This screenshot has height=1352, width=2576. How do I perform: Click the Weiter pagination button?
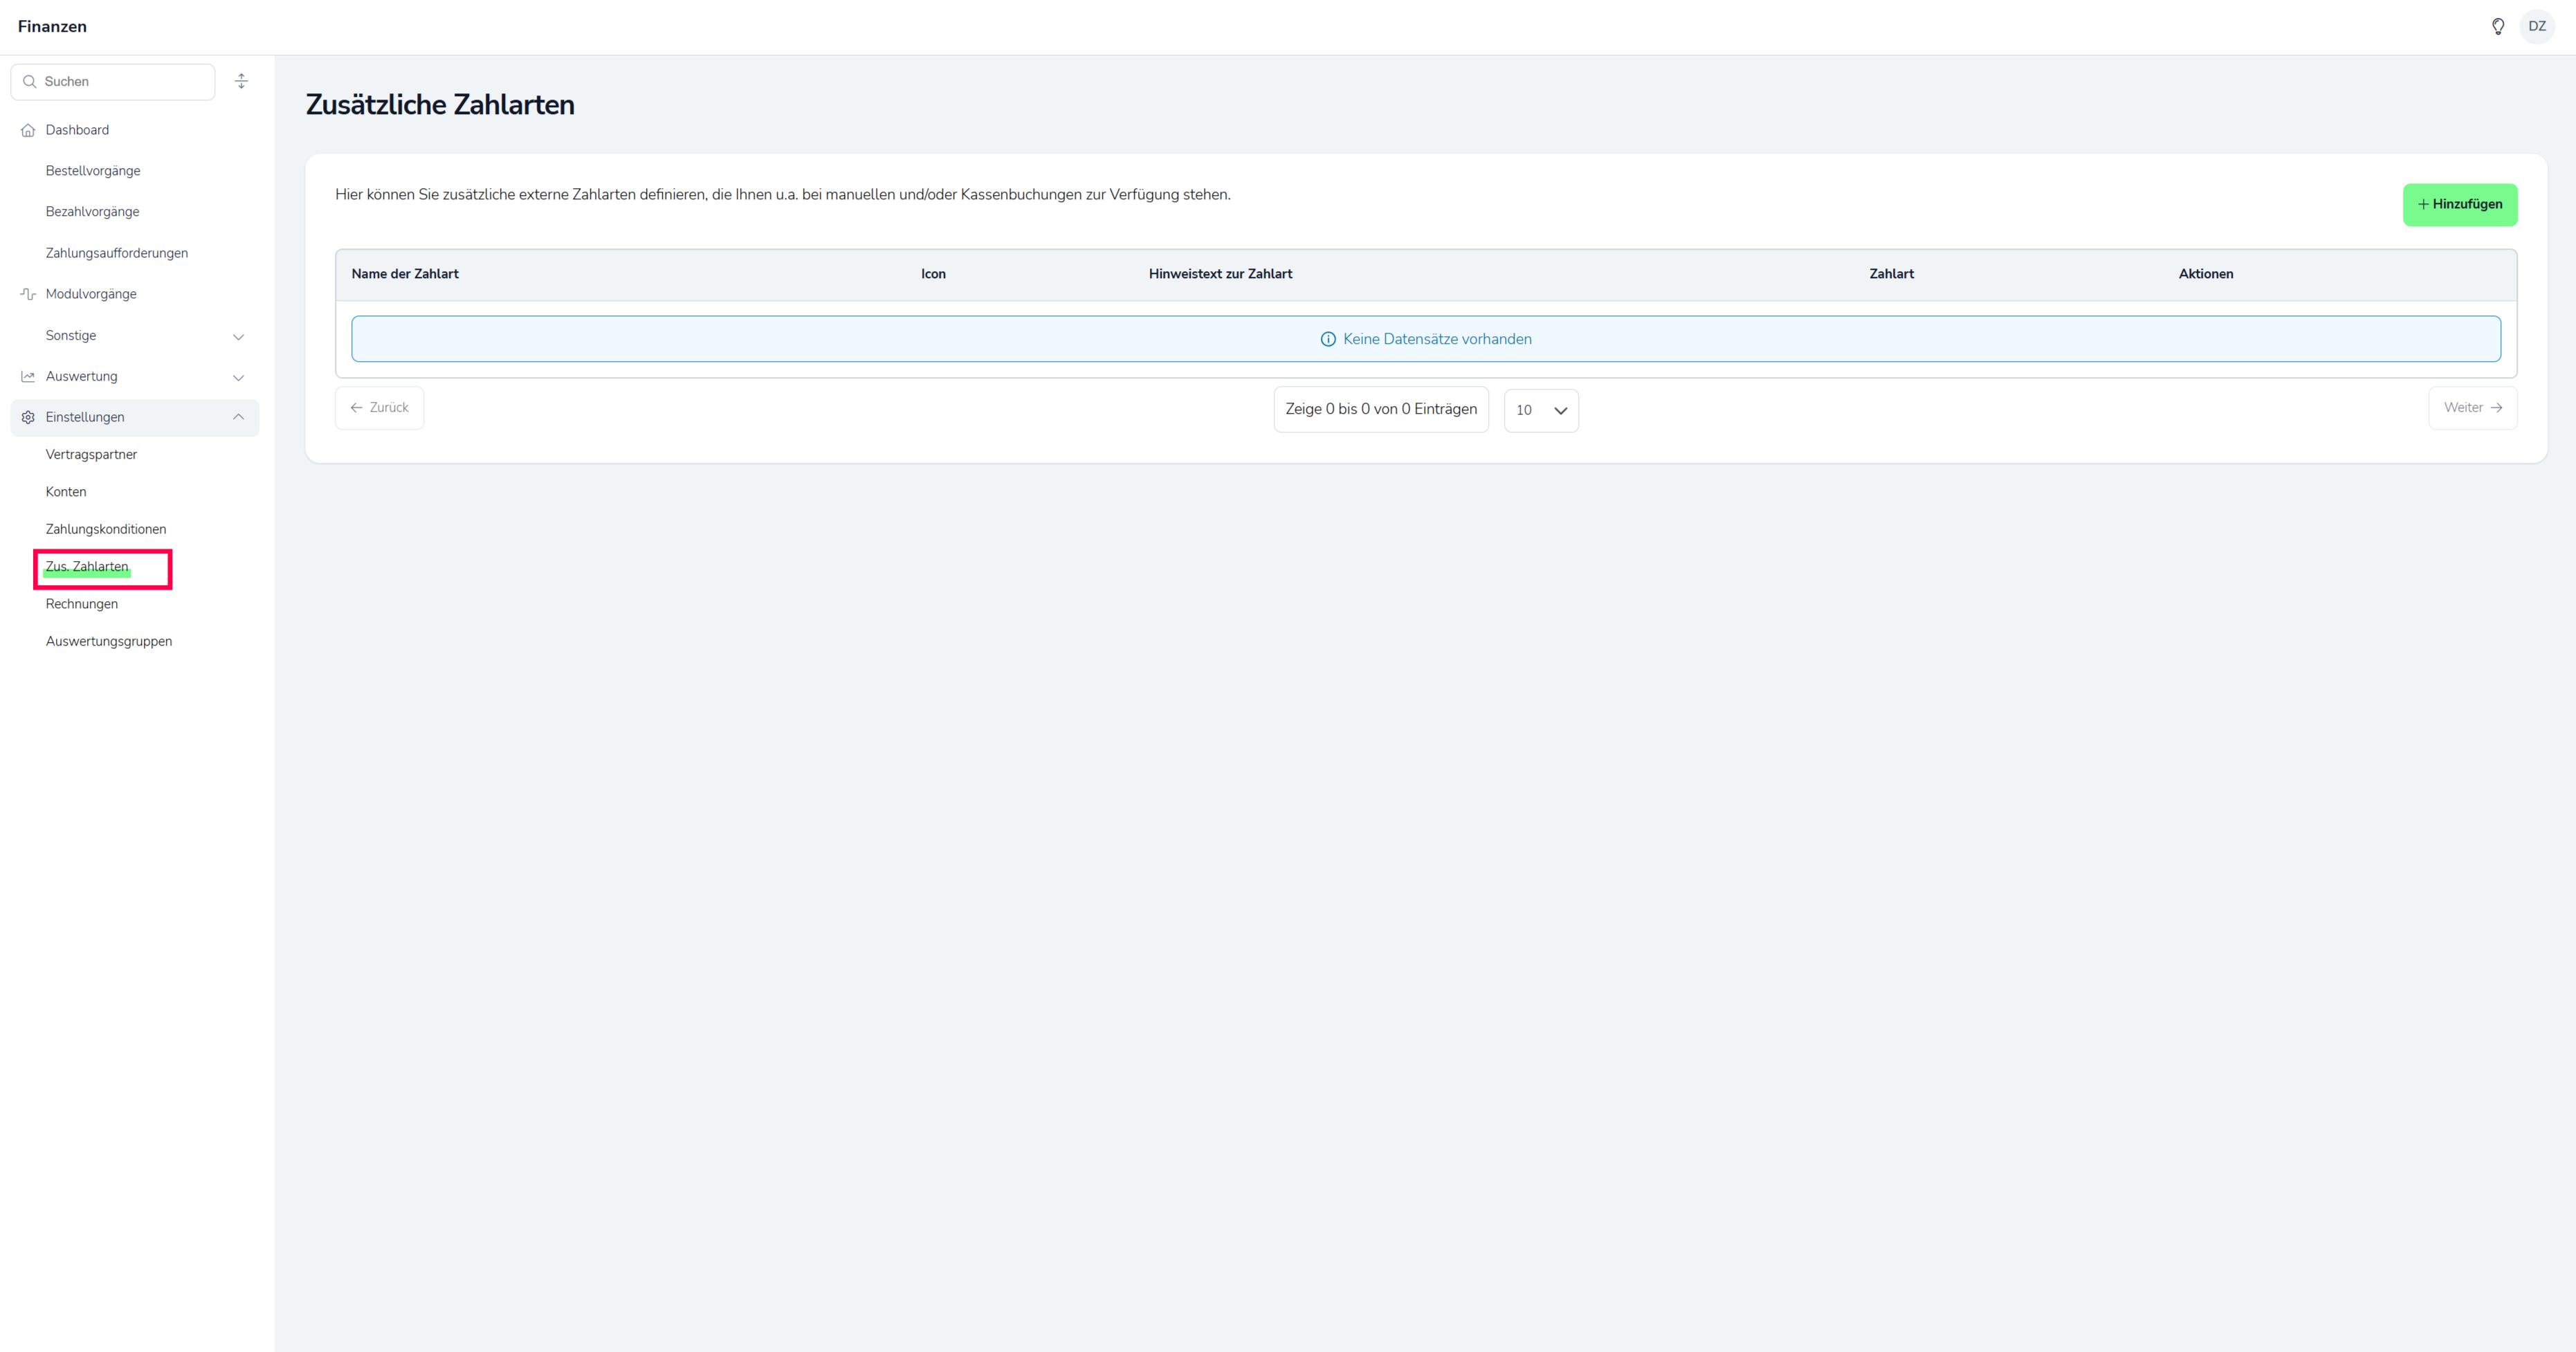[x=2472, y=408]
